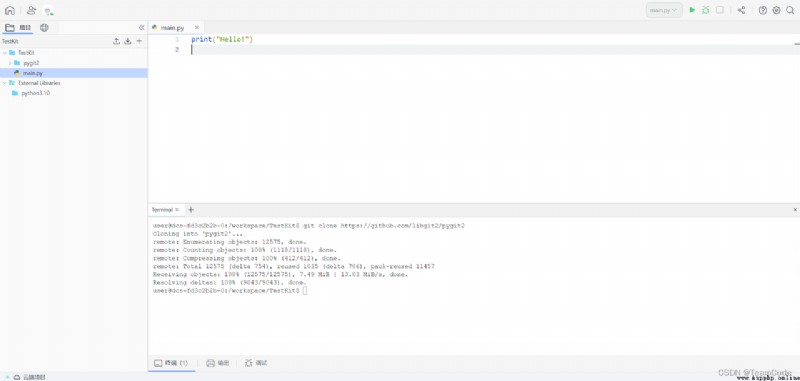
Task: Click the line number 1 in gutter
Action: 177,39
